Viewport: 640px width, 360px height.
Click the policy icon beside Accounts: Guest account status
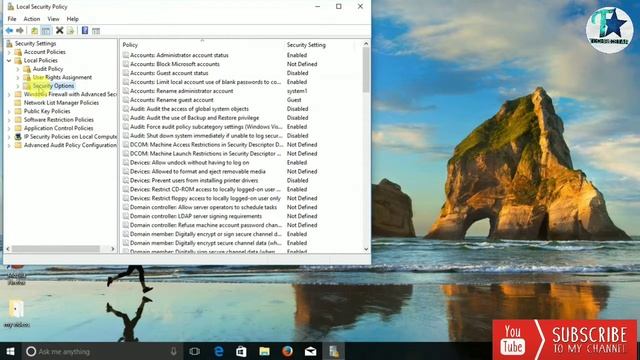click(126, 73)
